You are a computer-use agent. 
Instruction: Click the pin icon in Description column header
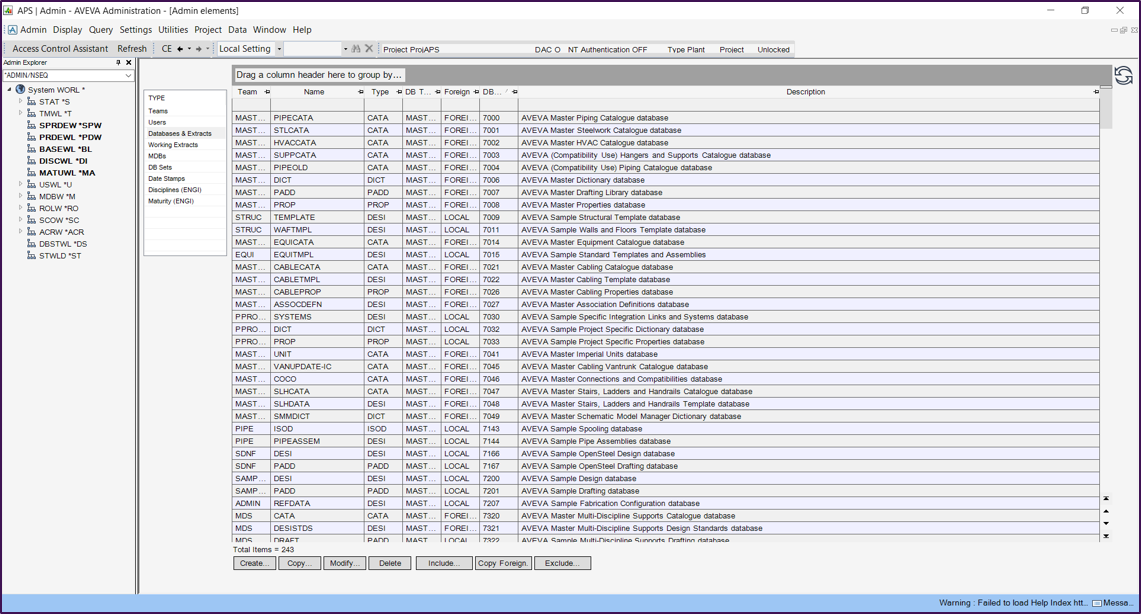[x=1096, y=92]
